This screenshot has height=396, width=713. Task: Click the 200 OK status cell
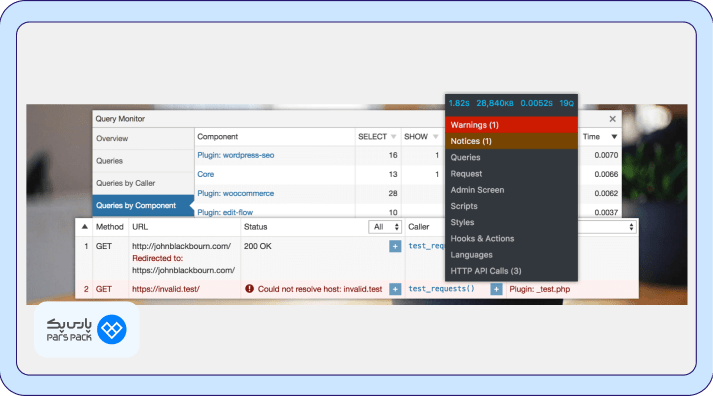coord(257,246)
